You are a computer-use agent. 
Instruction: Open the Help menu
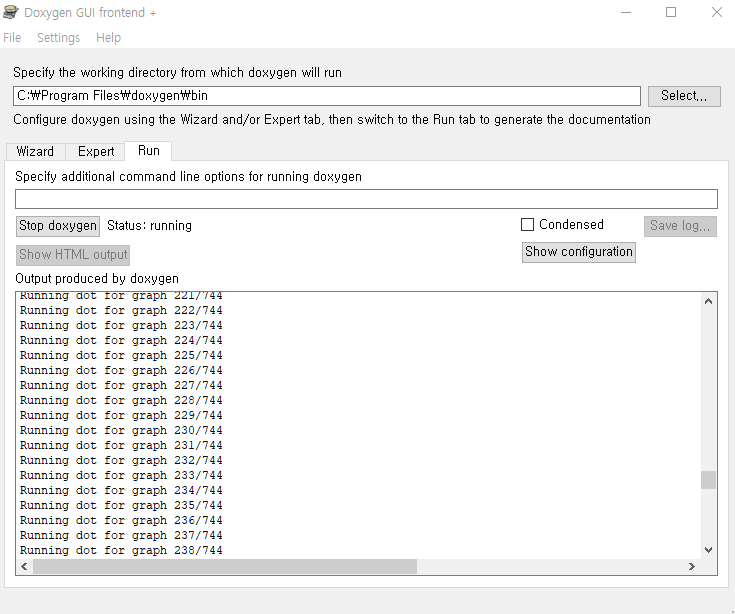pyautogui.click(x=108, y=37)
